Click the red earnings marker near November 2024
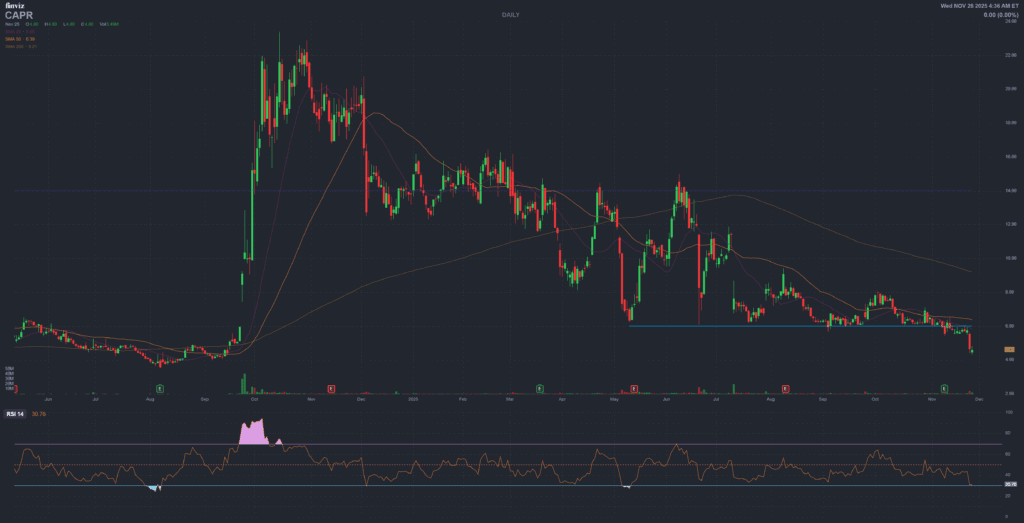The width and height of the screenshot is (1024, 523). (x=331, y=386)
